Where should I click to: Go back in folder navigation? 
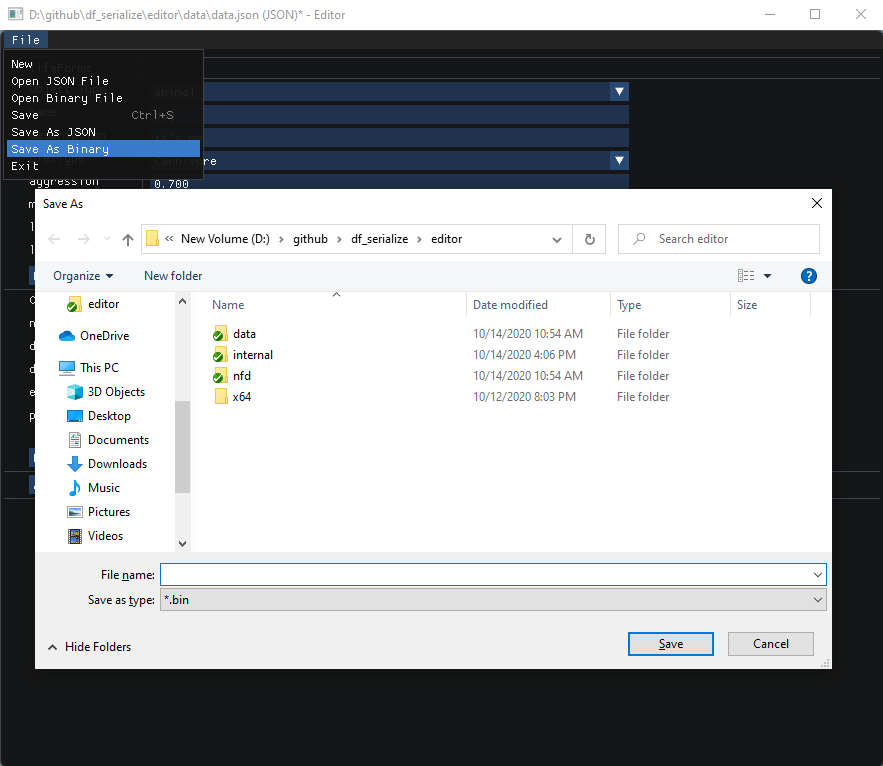tap(54, 239)
